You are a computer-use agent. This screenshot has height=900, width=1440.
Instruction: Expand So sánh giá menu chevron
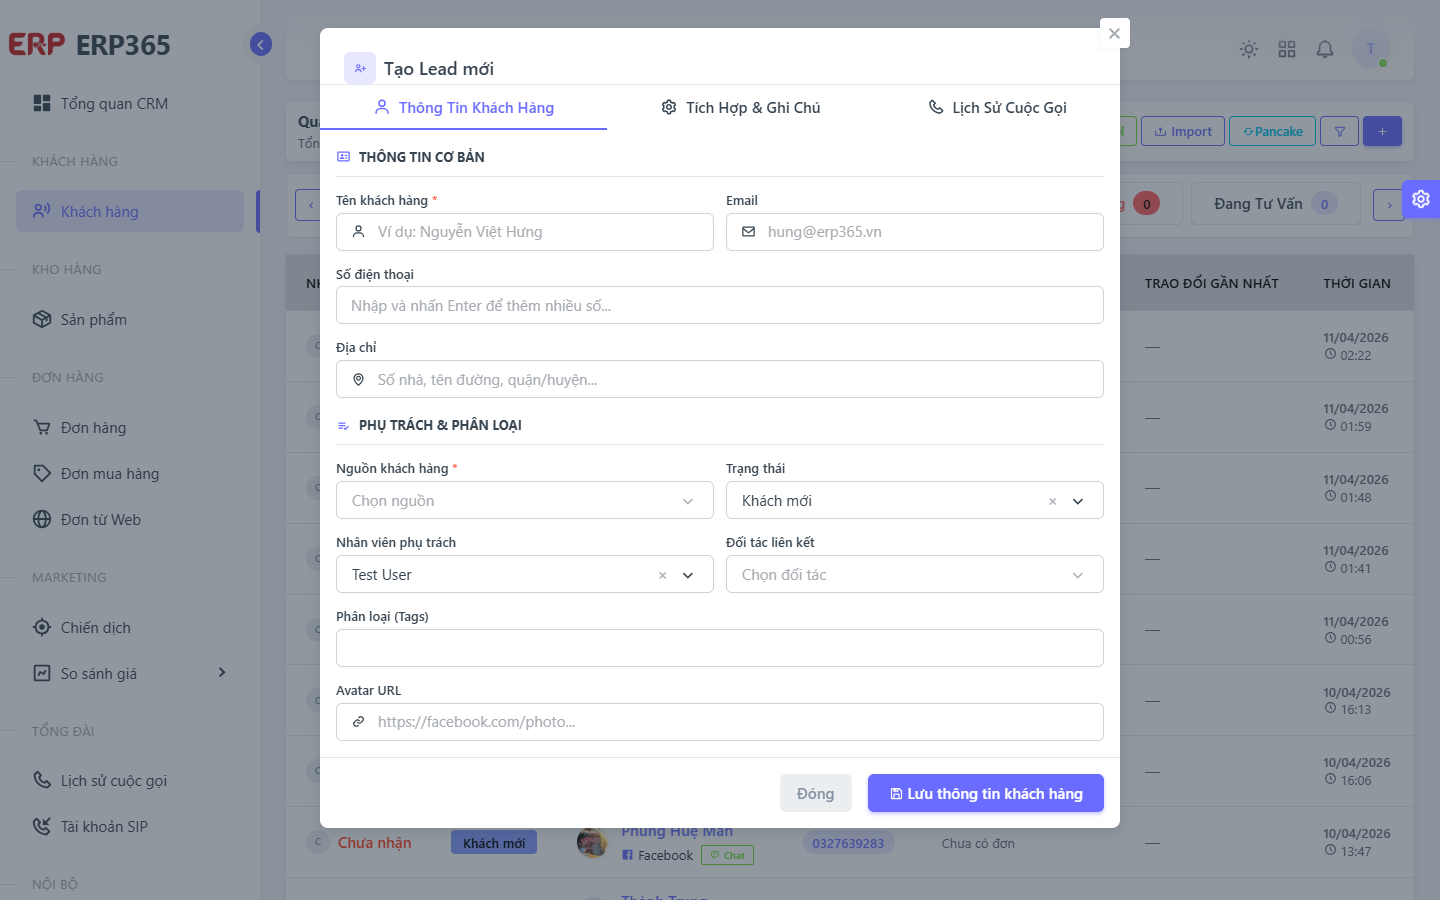(x=222, y=673)
